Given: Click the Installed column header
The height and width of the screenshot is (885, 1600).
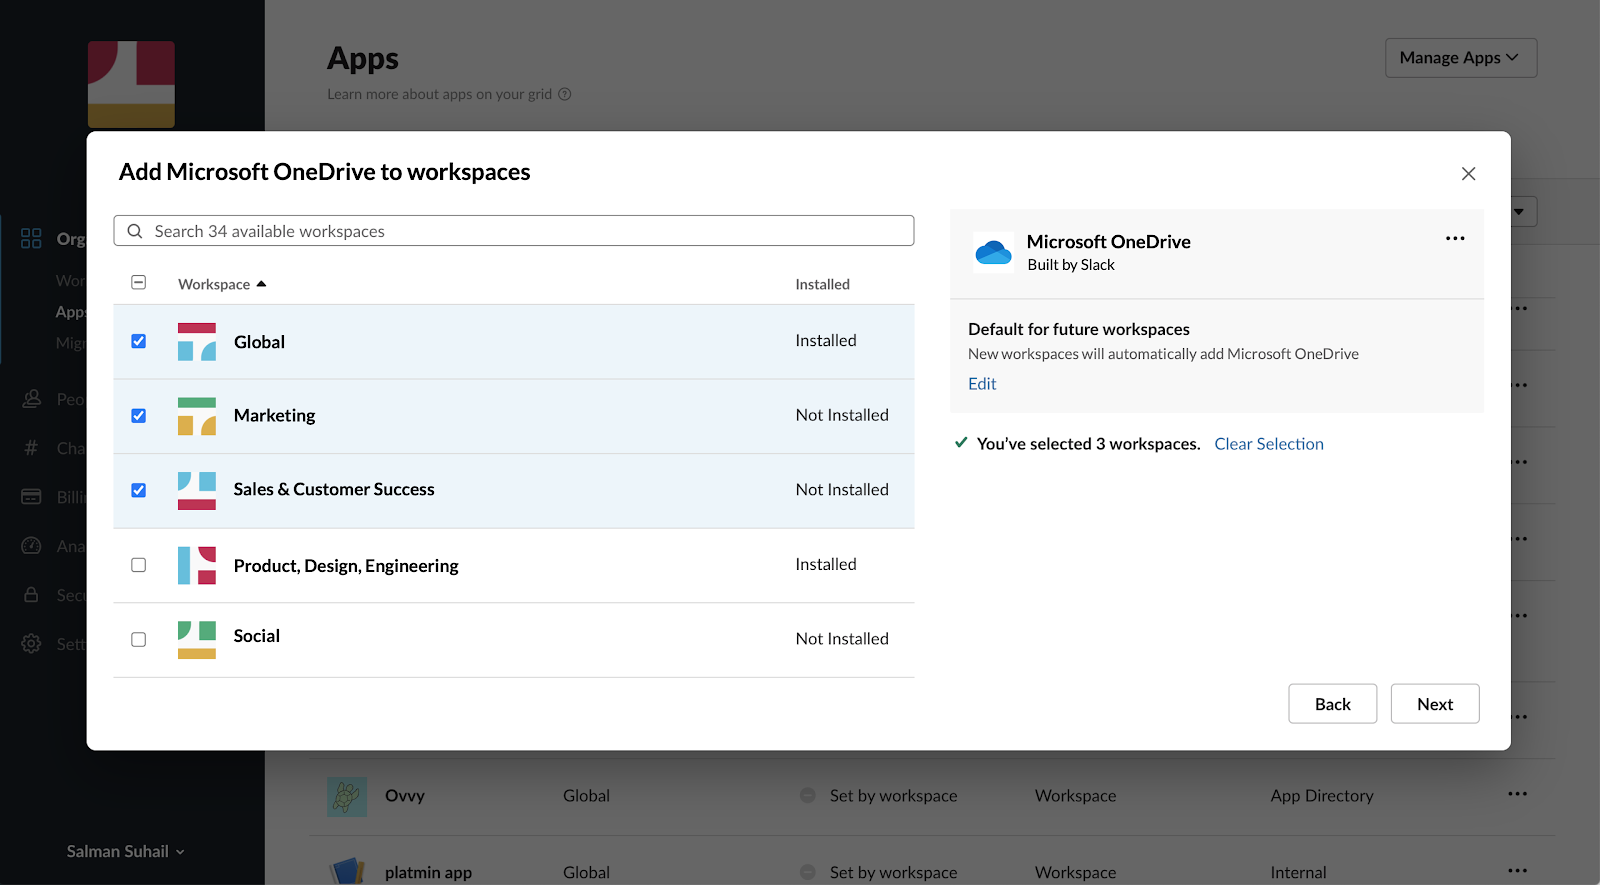Looking at the screenshot, I should point(822,284).
